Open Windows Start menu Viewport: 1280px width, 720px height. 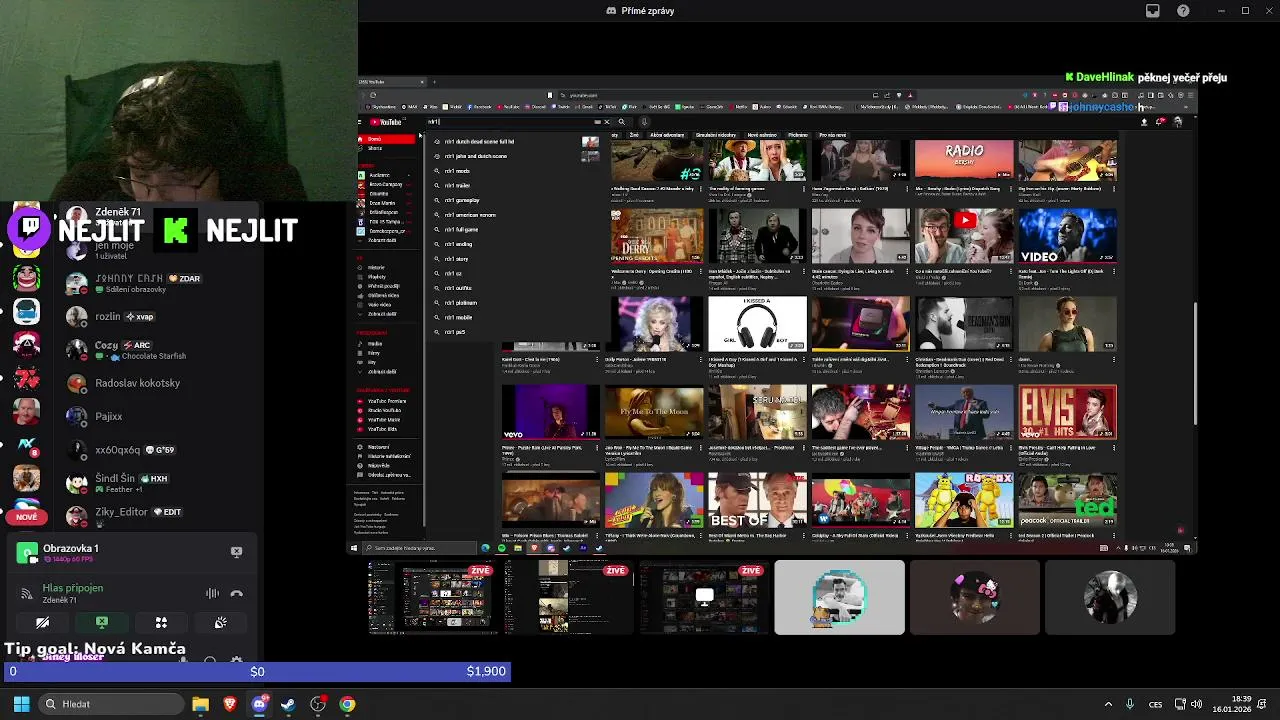click(21, 704)
